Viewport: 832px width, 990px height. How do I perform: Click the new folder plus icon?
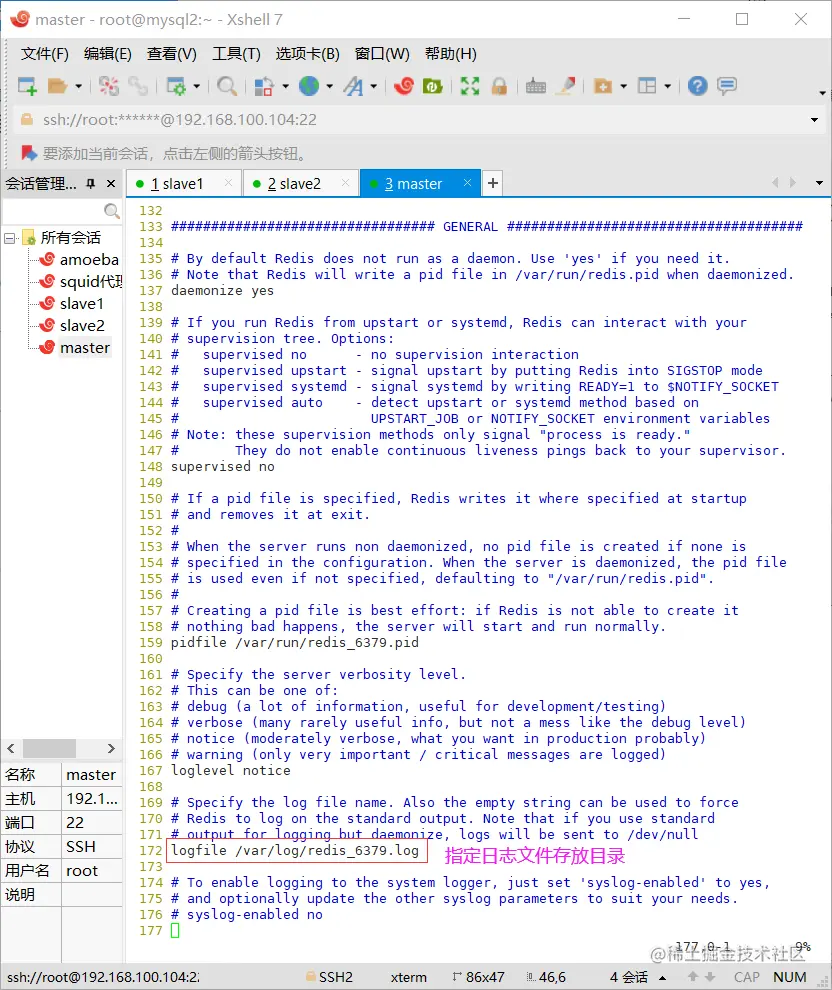[603, 85]
